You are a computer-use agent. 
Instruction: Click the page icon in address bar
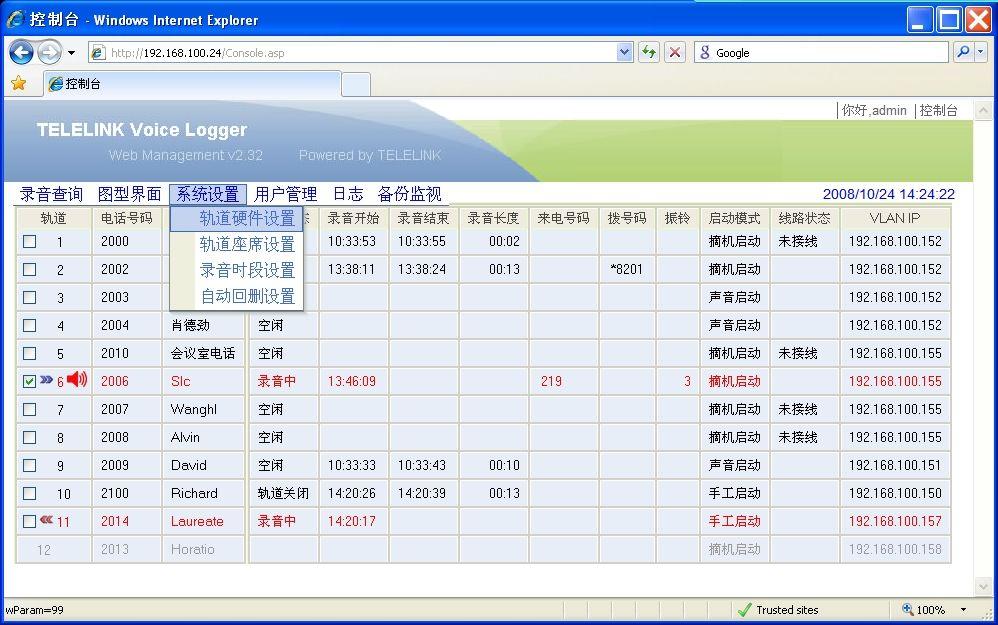coord(97,52)
